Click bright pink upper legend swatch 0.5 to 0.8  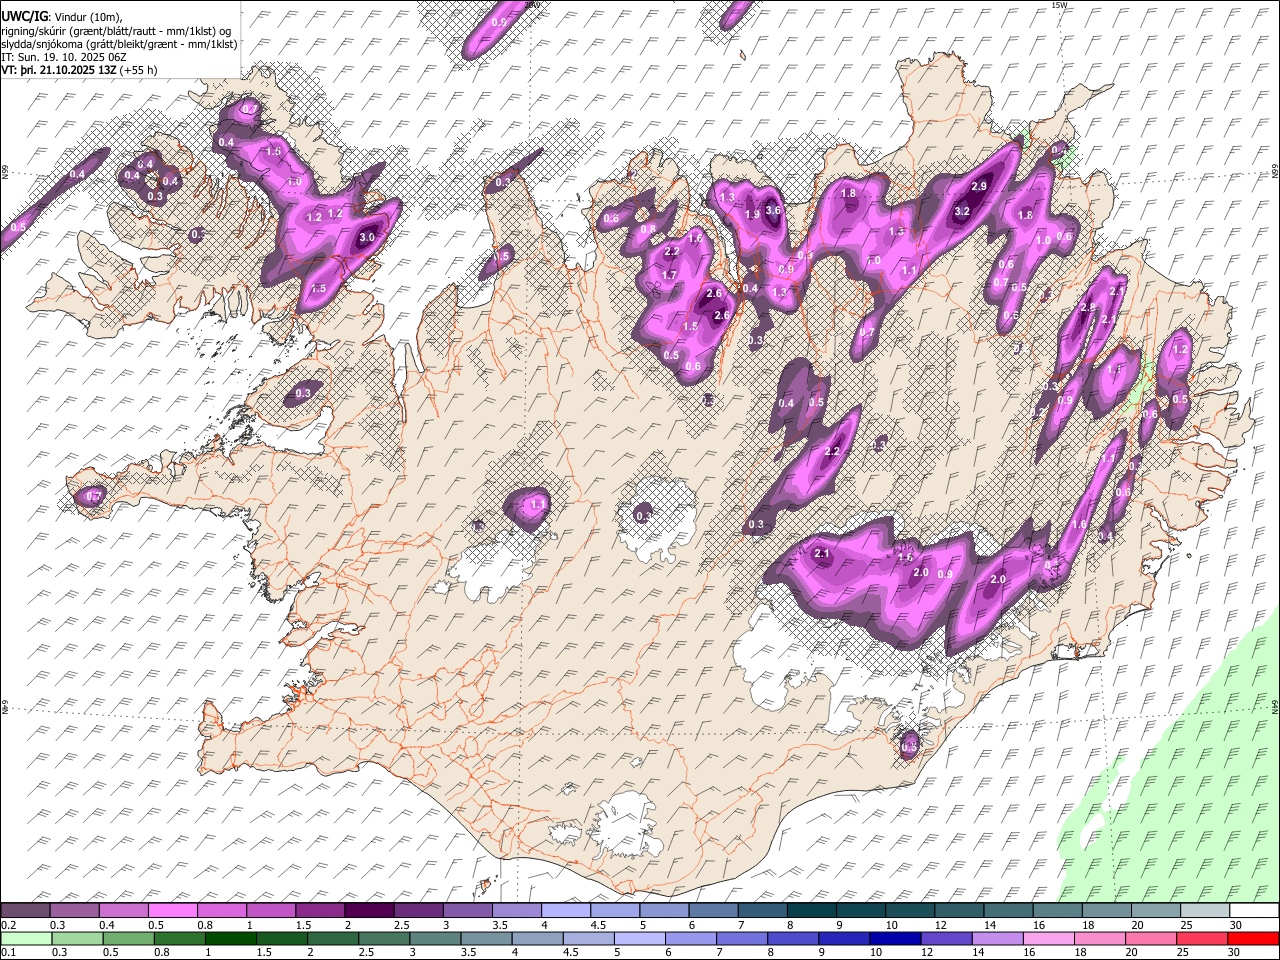172,911
